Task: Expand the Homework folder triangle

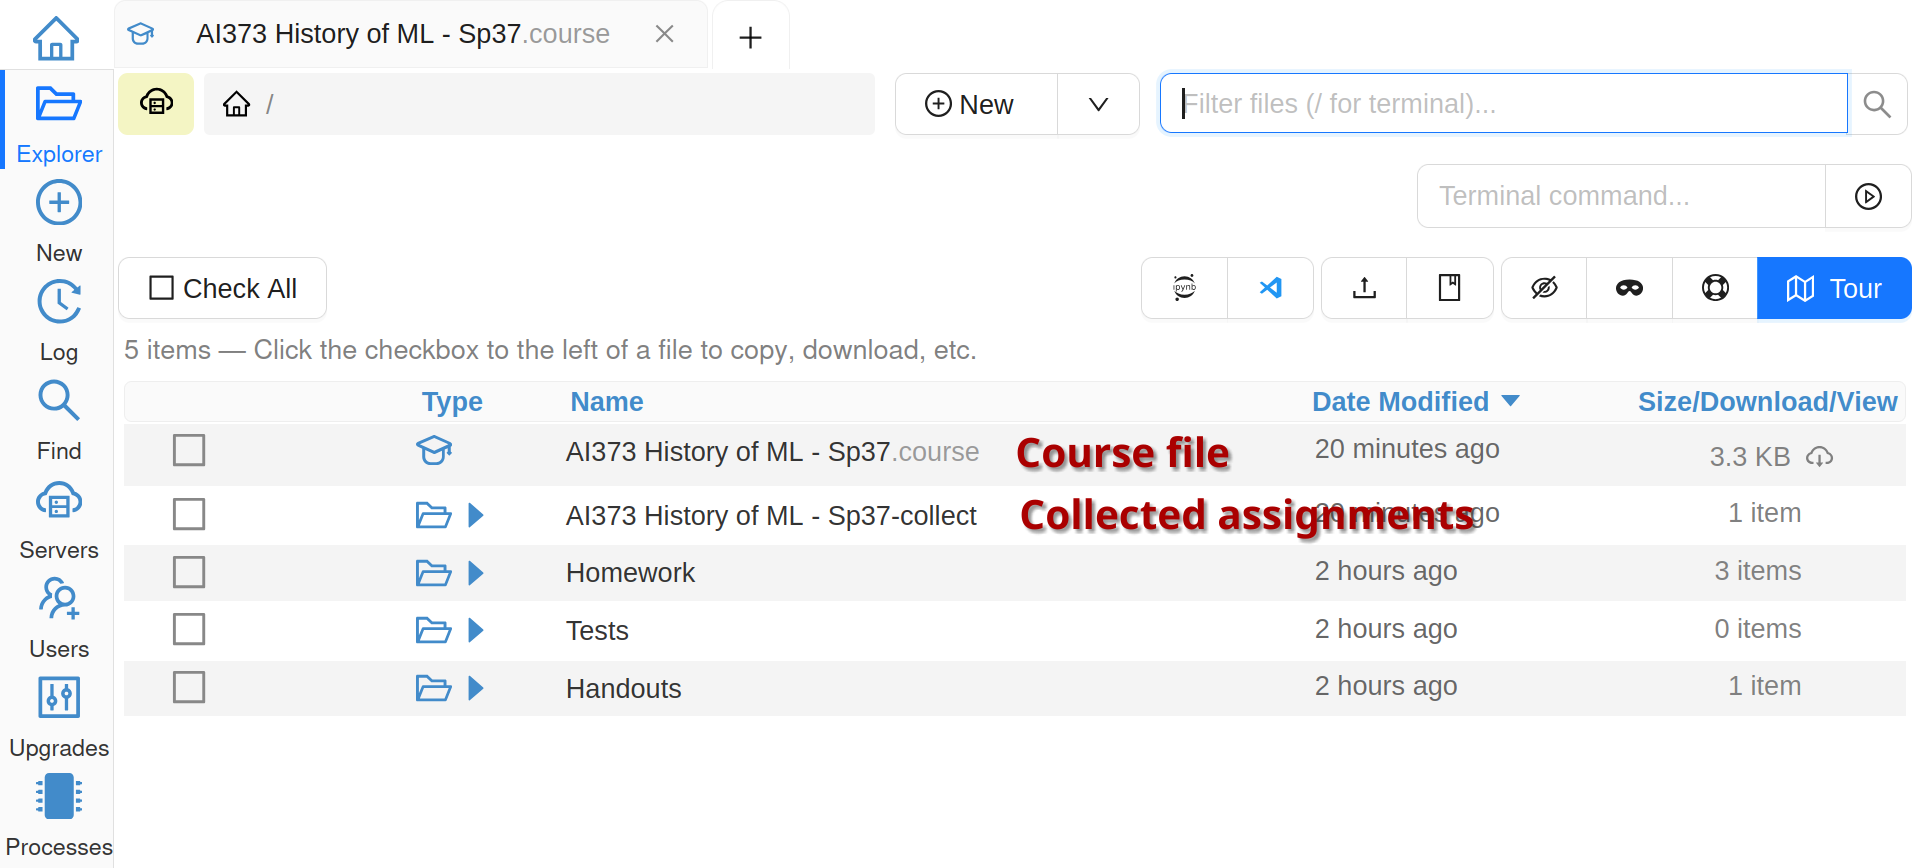Action: [x=476, y=573]
